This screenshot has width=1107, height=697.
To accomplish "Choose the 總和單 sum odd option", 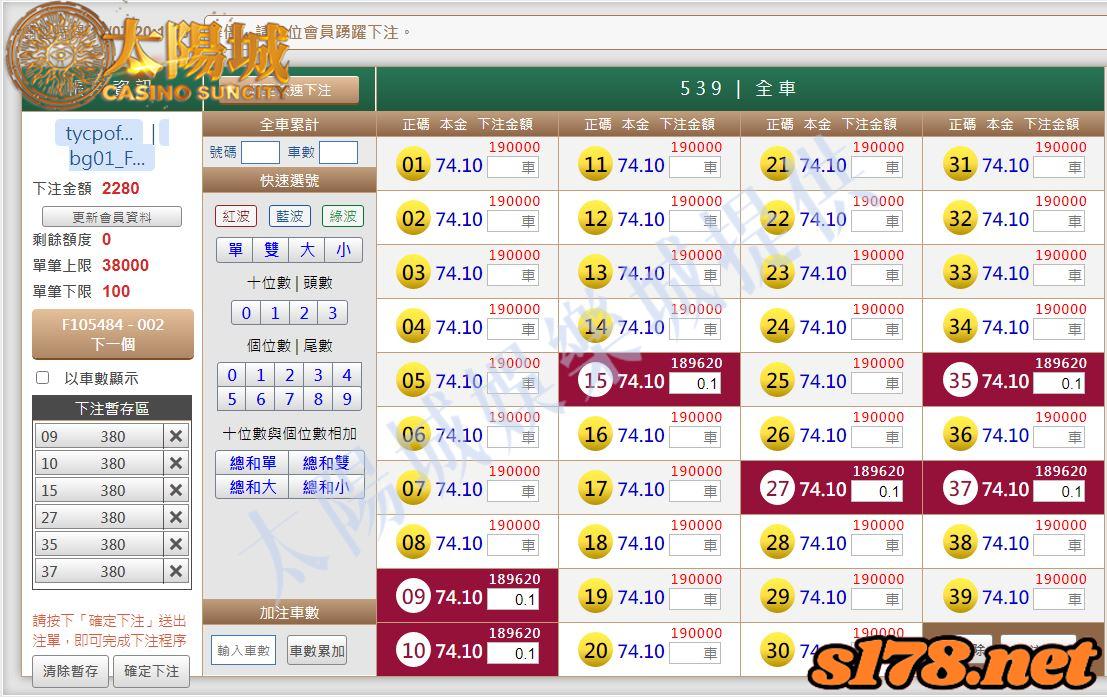I will pos(252,463).
